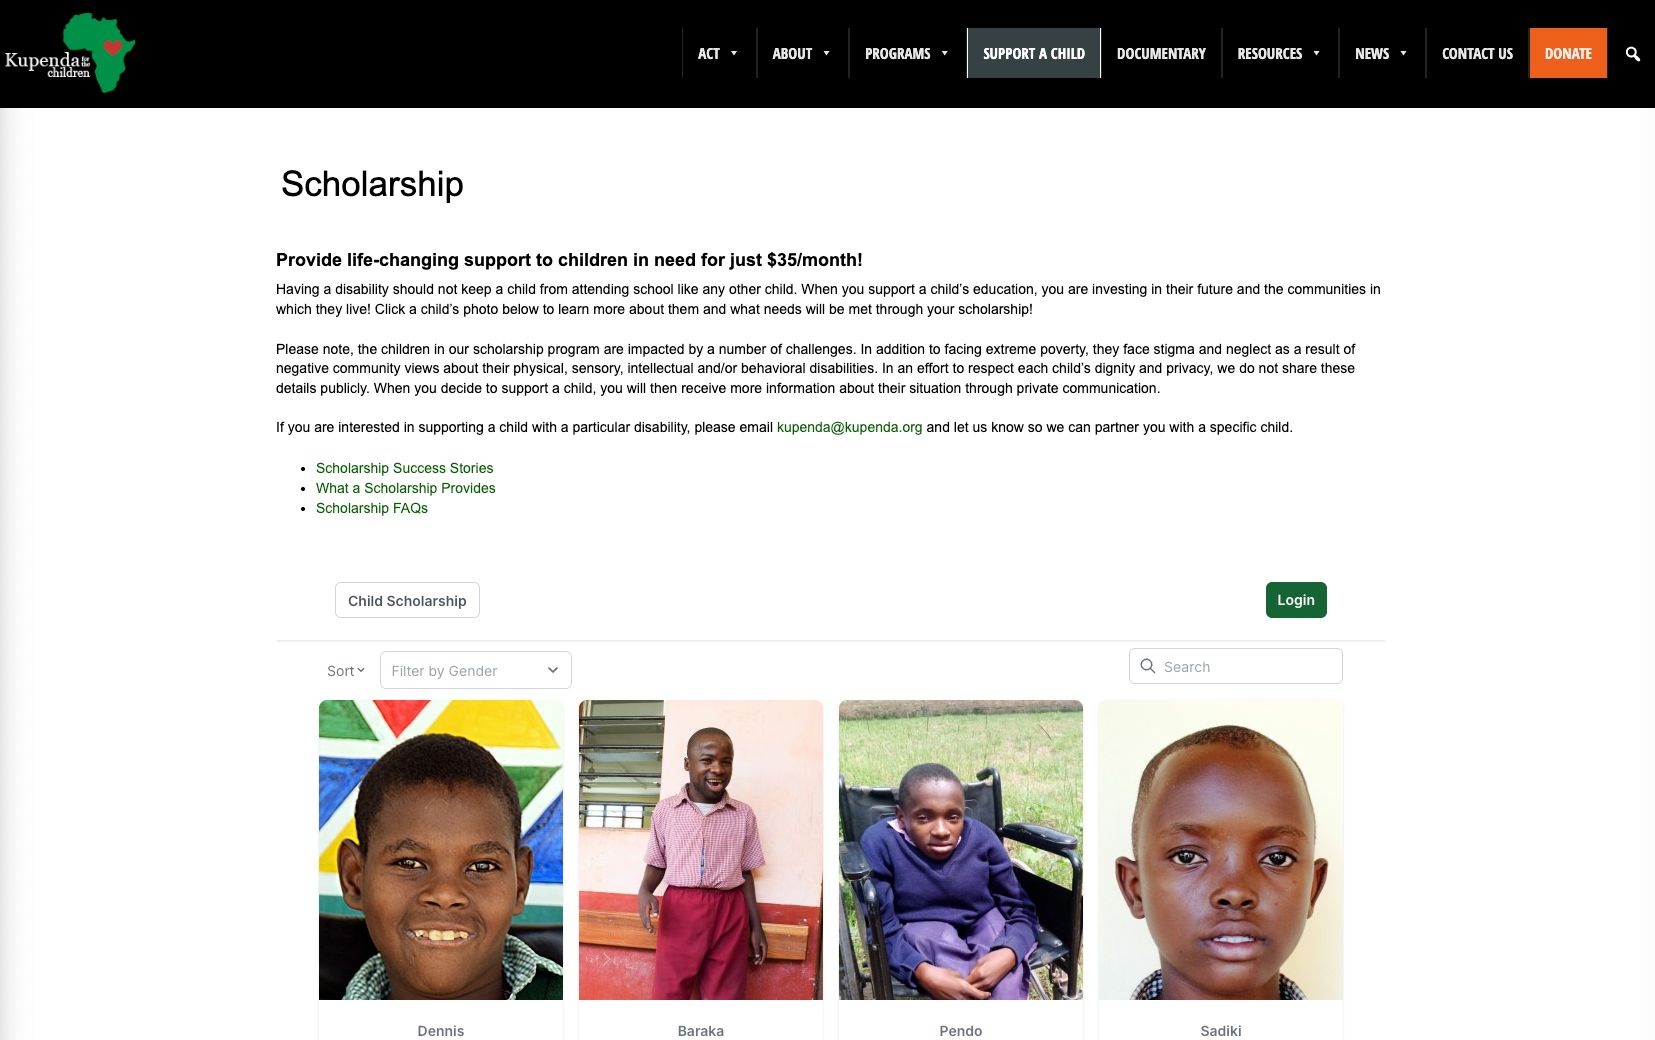Open the PROGRAMS dropdown menu

pos(907,53)
